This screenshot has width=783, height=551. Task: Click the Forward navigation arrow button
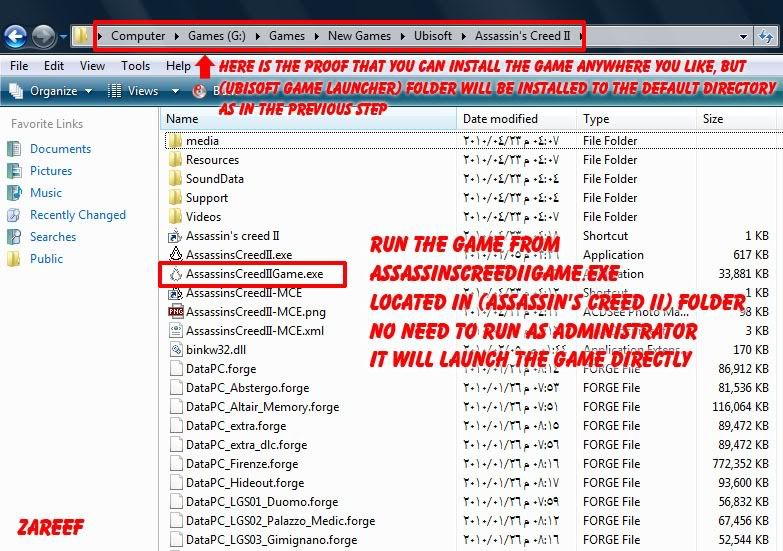coord(44,36)
